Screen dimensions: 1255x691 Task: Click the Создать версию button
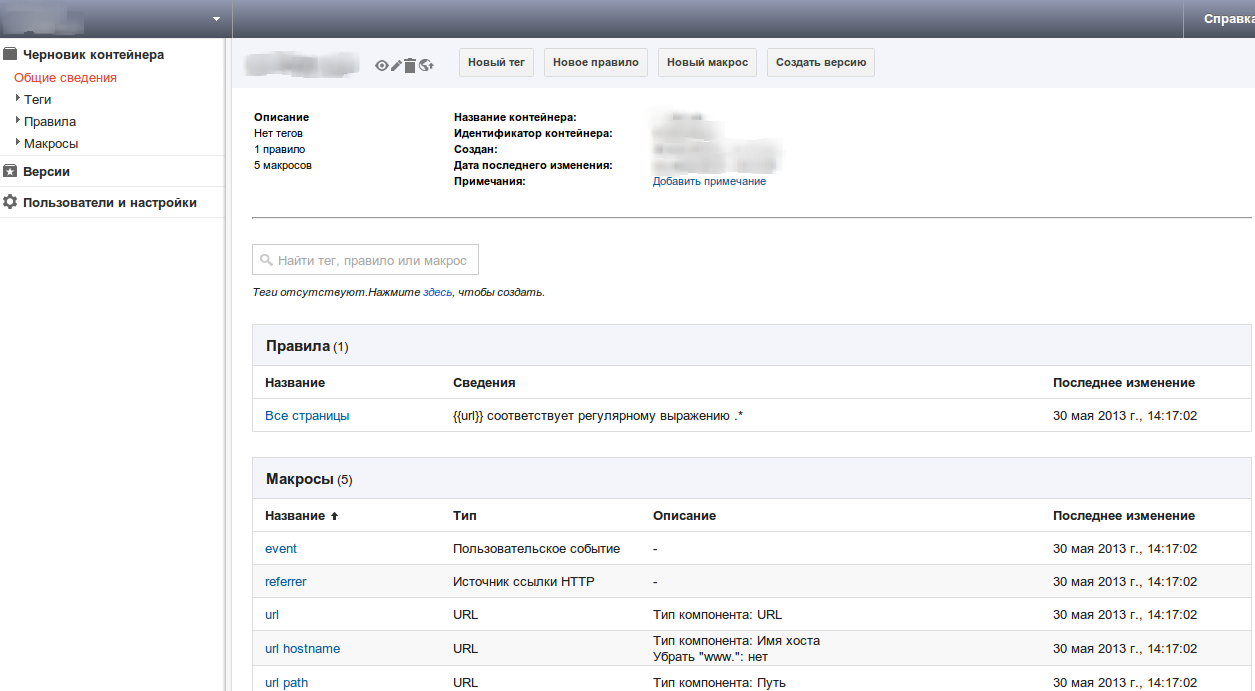pyautogui.click(x=821, y=62)
